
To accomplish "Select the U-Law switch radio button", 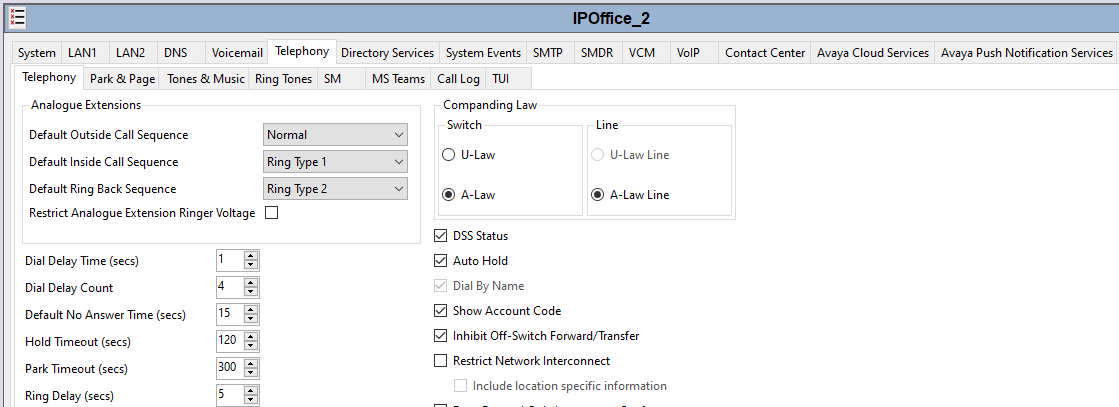I will [x=448, y=155].
